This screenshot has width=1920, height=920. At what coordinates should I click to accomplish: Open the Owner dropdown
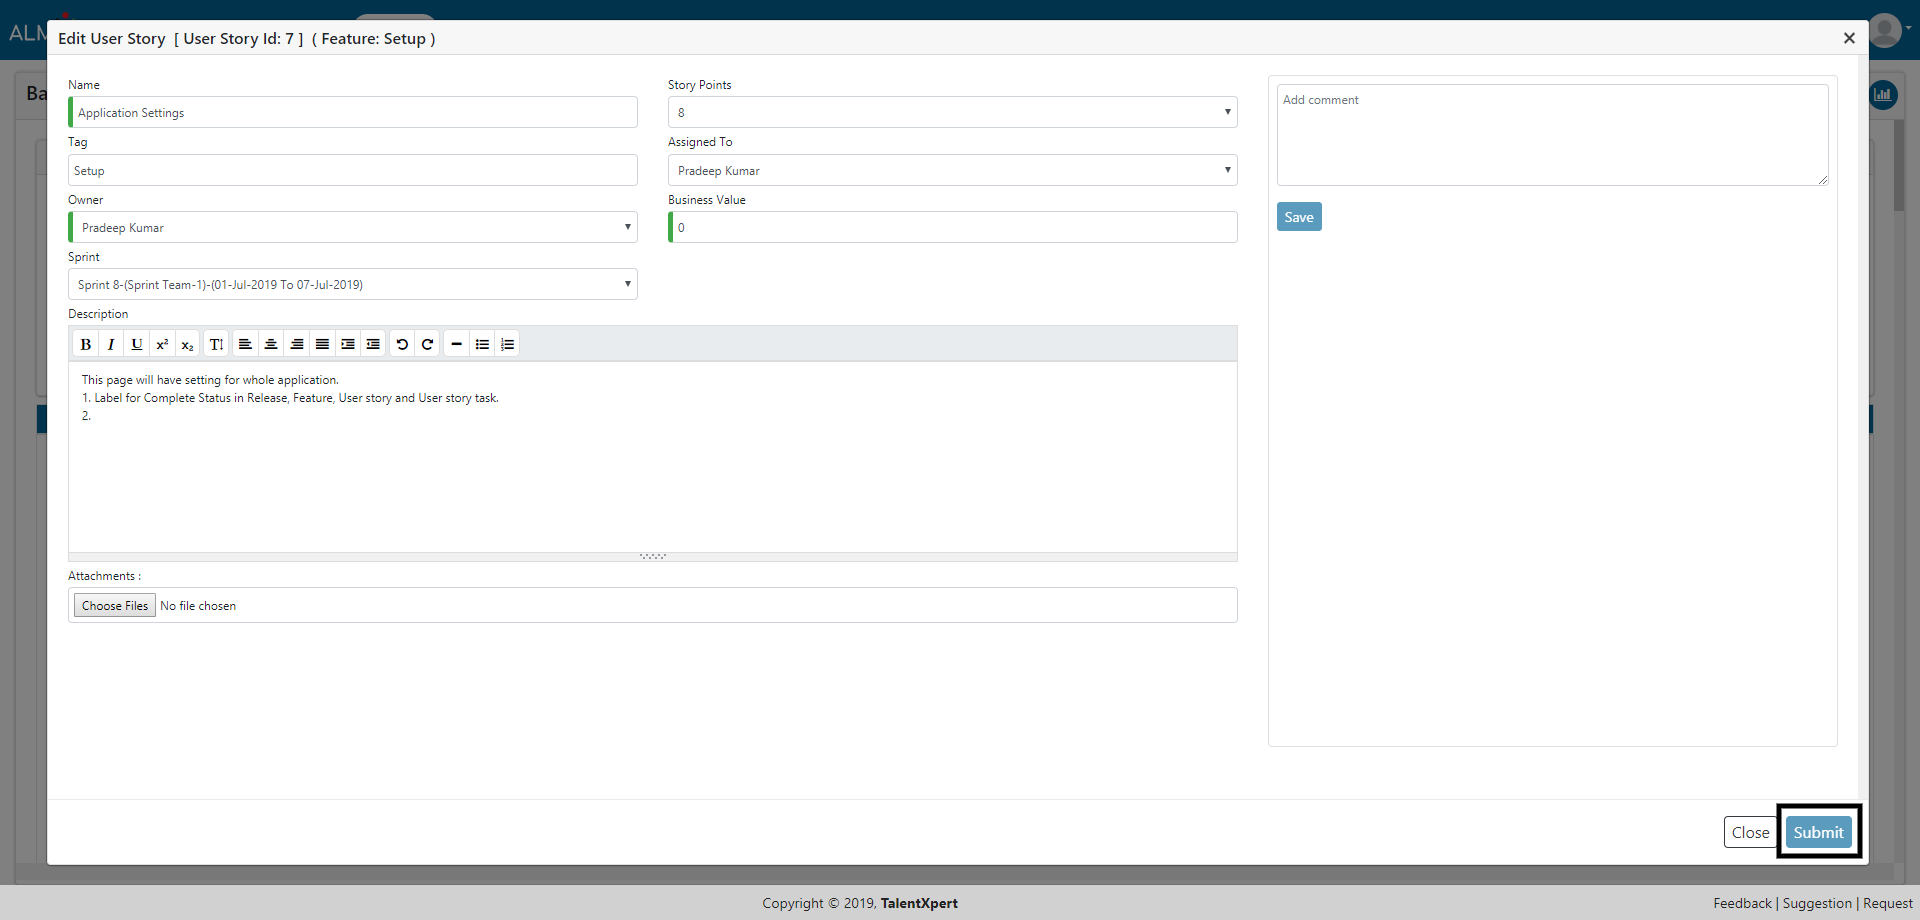353,227
